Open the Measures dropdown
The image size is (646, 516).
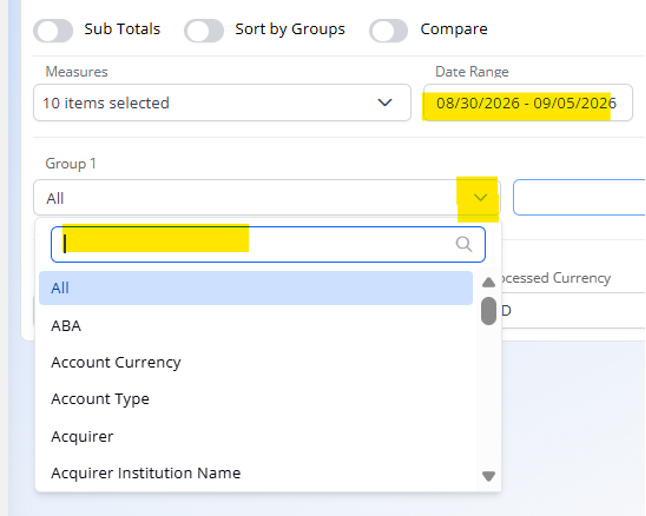click(222, 103)
